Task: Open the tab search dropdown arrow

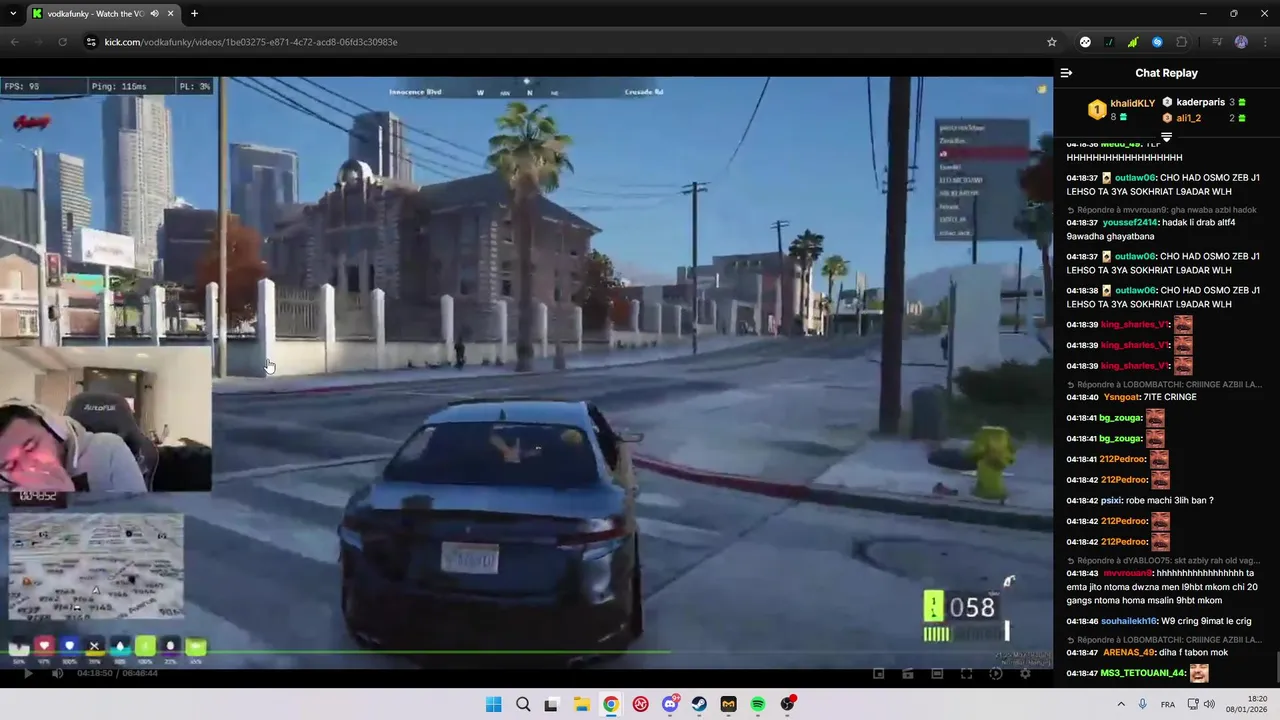Action: 13,14
